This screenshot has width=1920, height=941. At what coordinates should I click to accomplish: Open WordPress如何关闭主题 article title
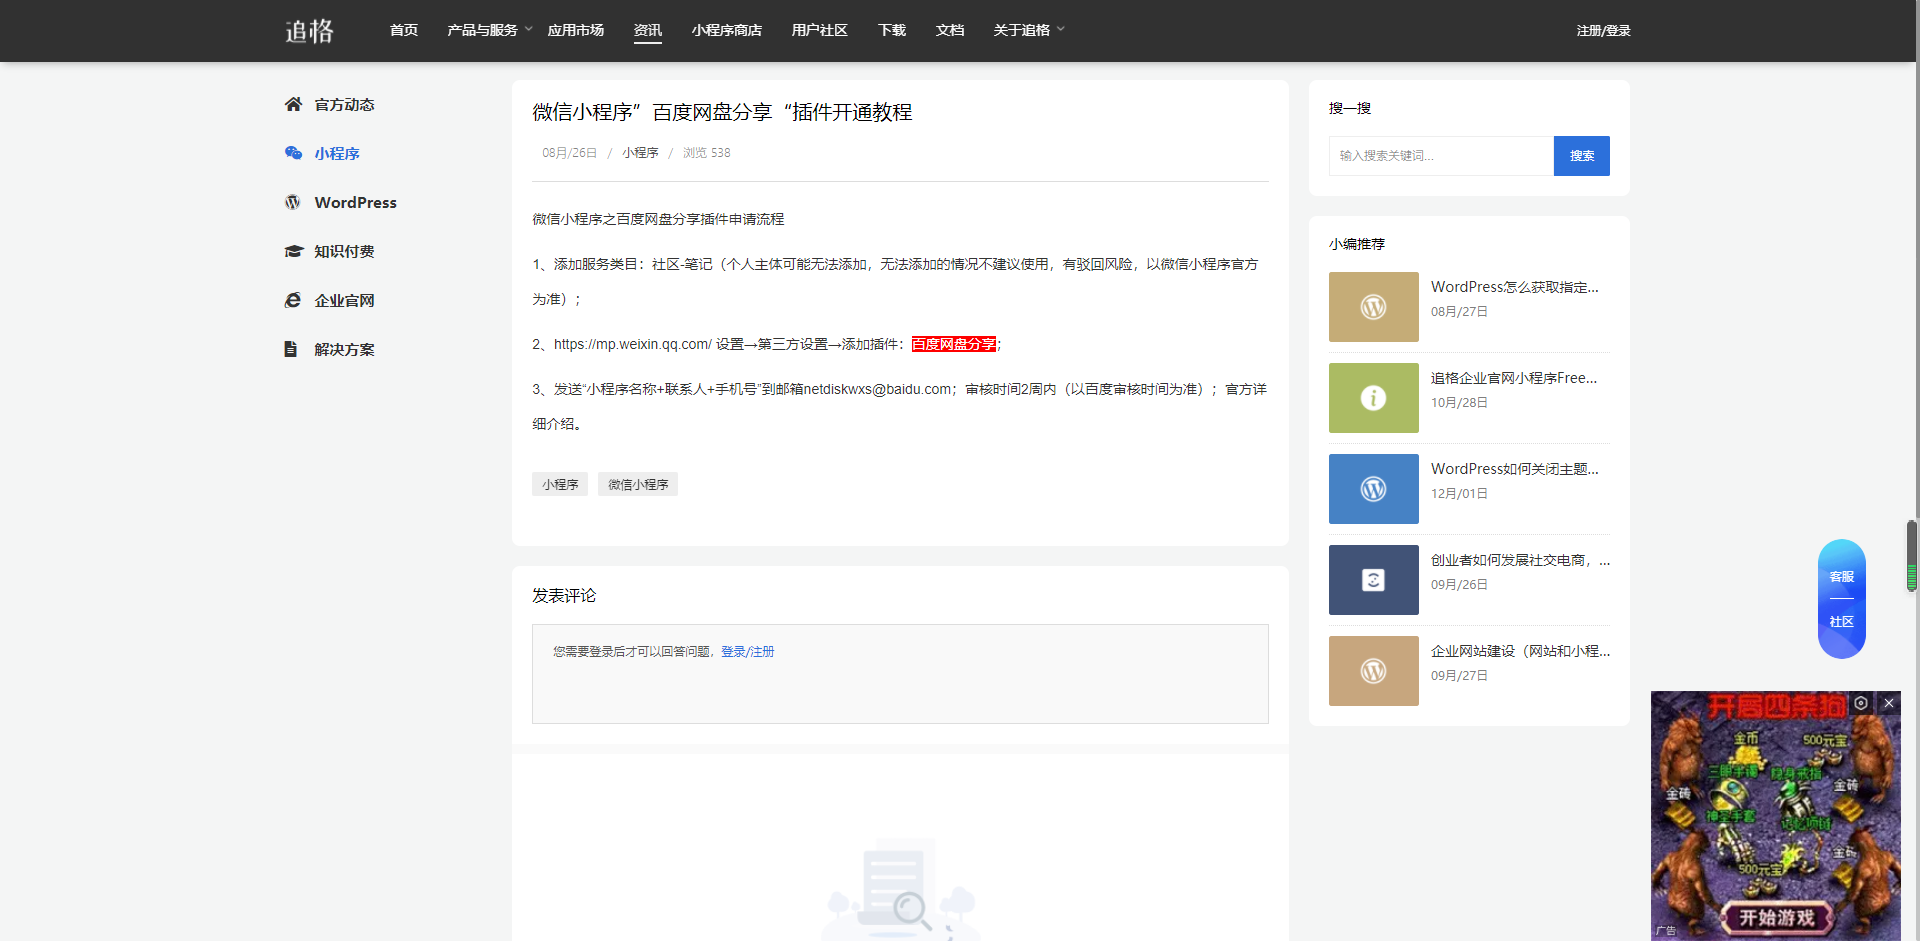coord(1515,469)
